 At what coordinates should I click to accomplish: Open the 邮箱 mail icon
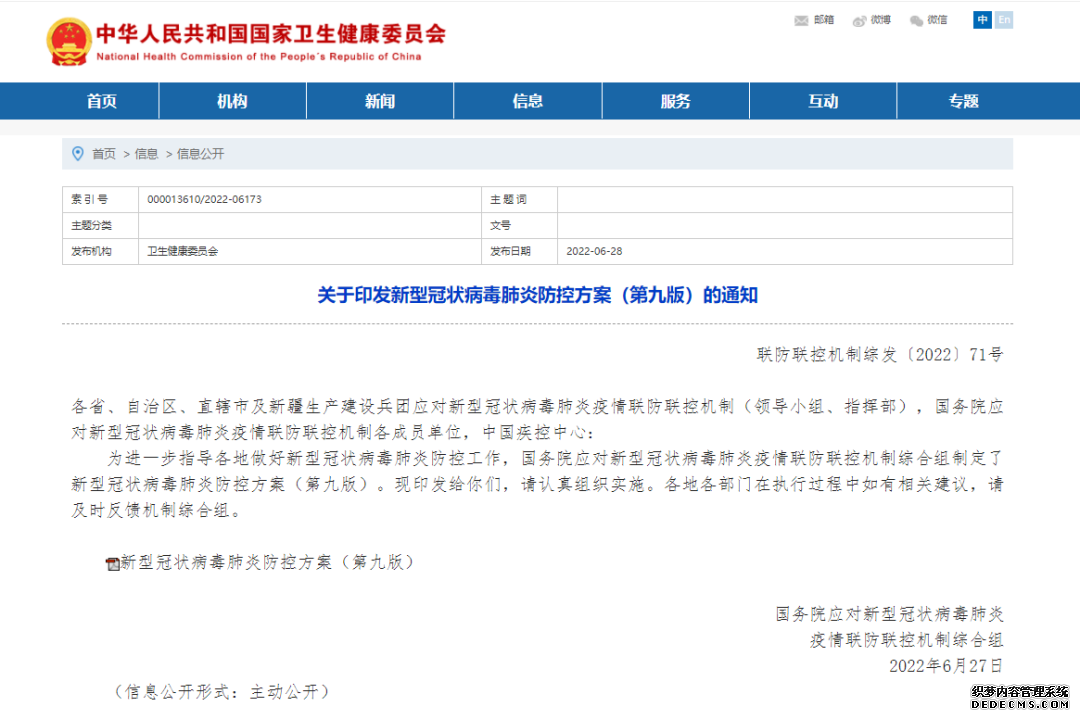pyautogui.click(x=801, y=21)
